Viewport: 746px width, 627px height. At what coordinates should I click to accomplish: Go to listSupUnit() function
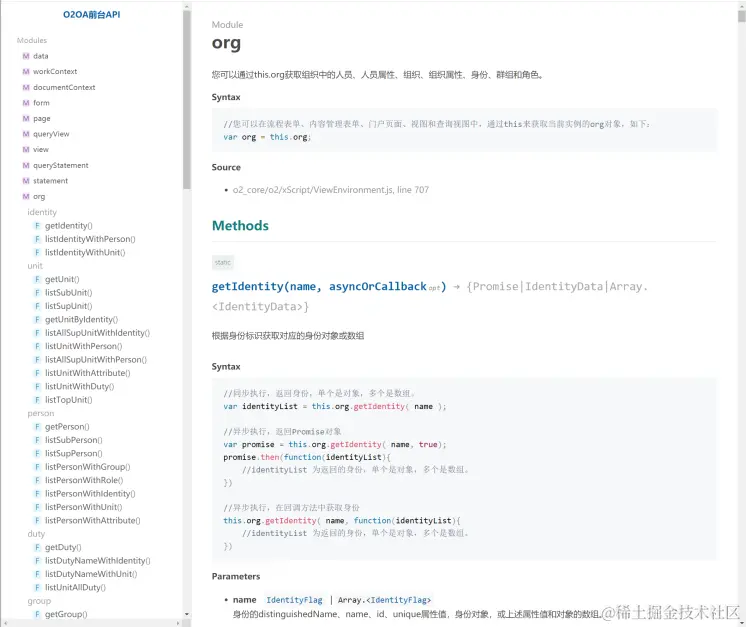click(69, 306)
